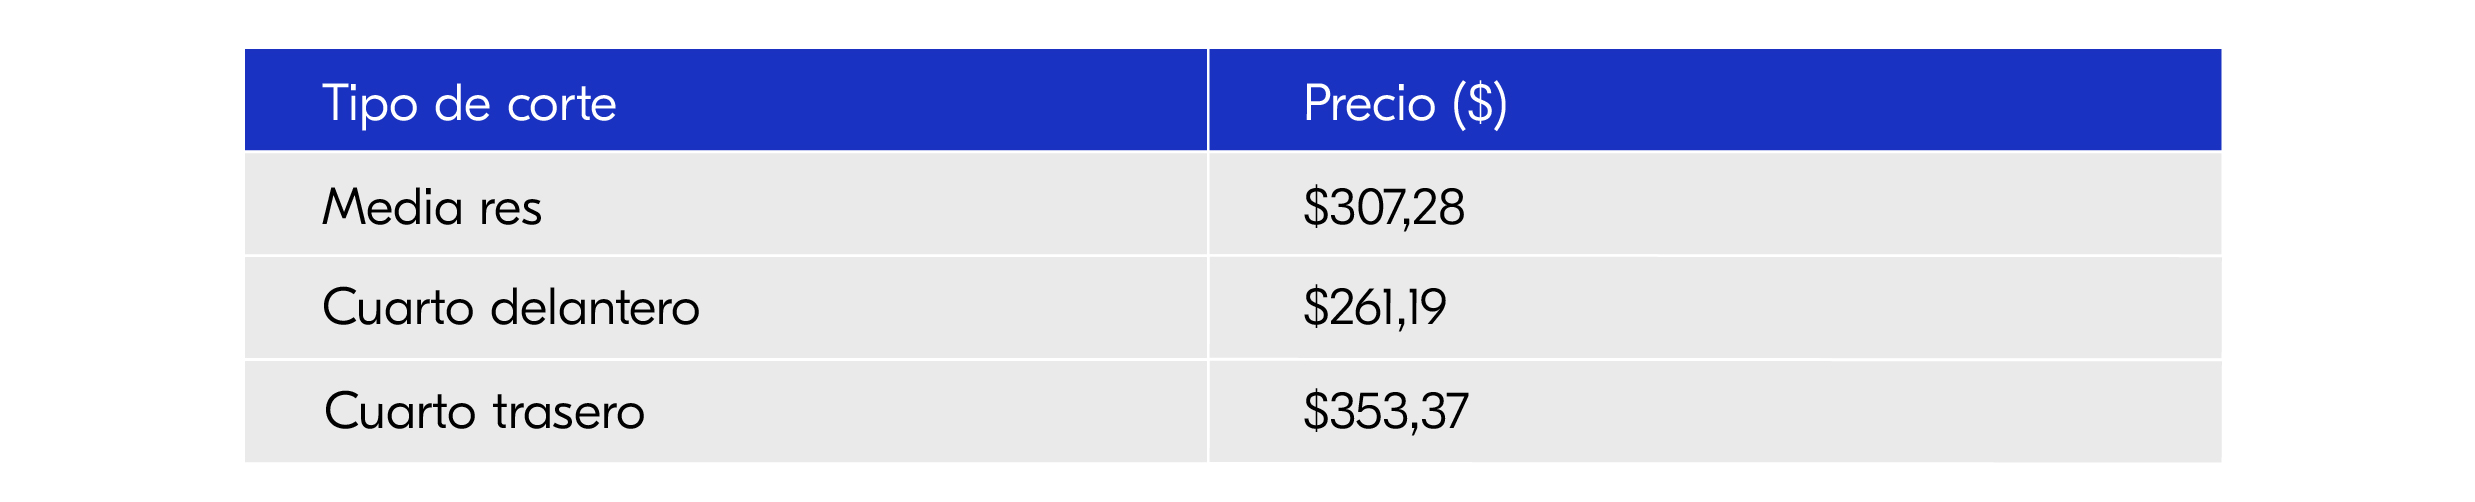Click the dollar sign in the Precio header

pos(1480,102)
